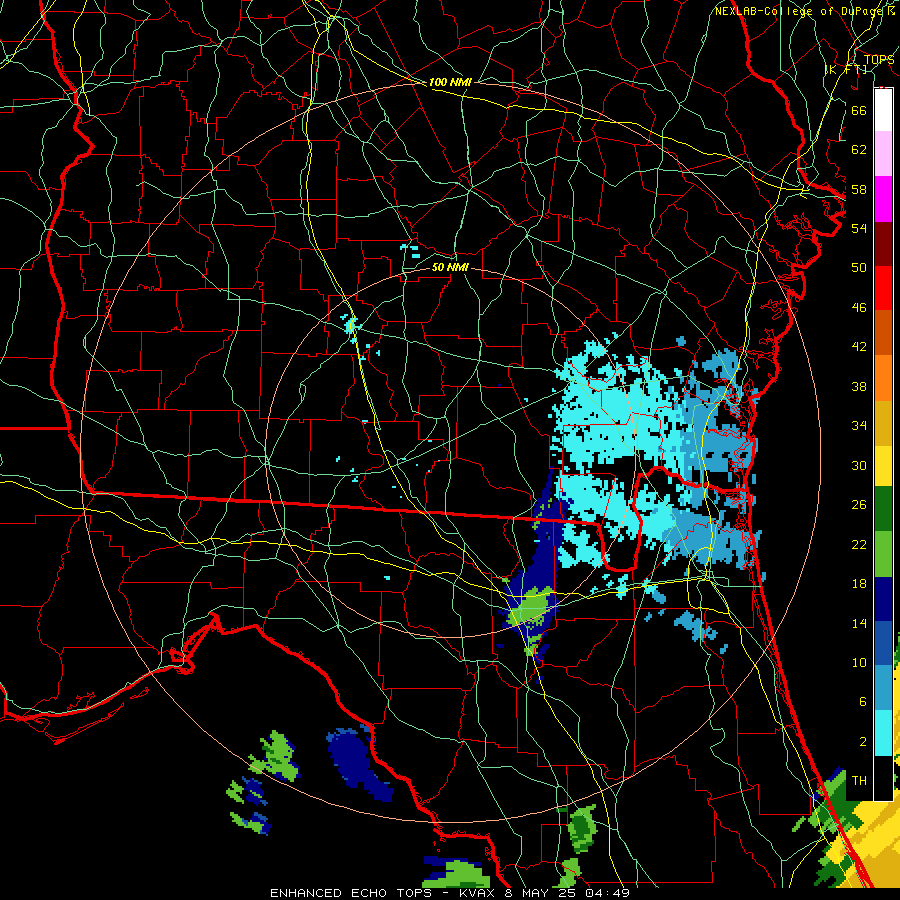This screenshot has height=900, width=900.
Task: Click the bright yellow legend swatch
Action: click(x=883, y=465)
